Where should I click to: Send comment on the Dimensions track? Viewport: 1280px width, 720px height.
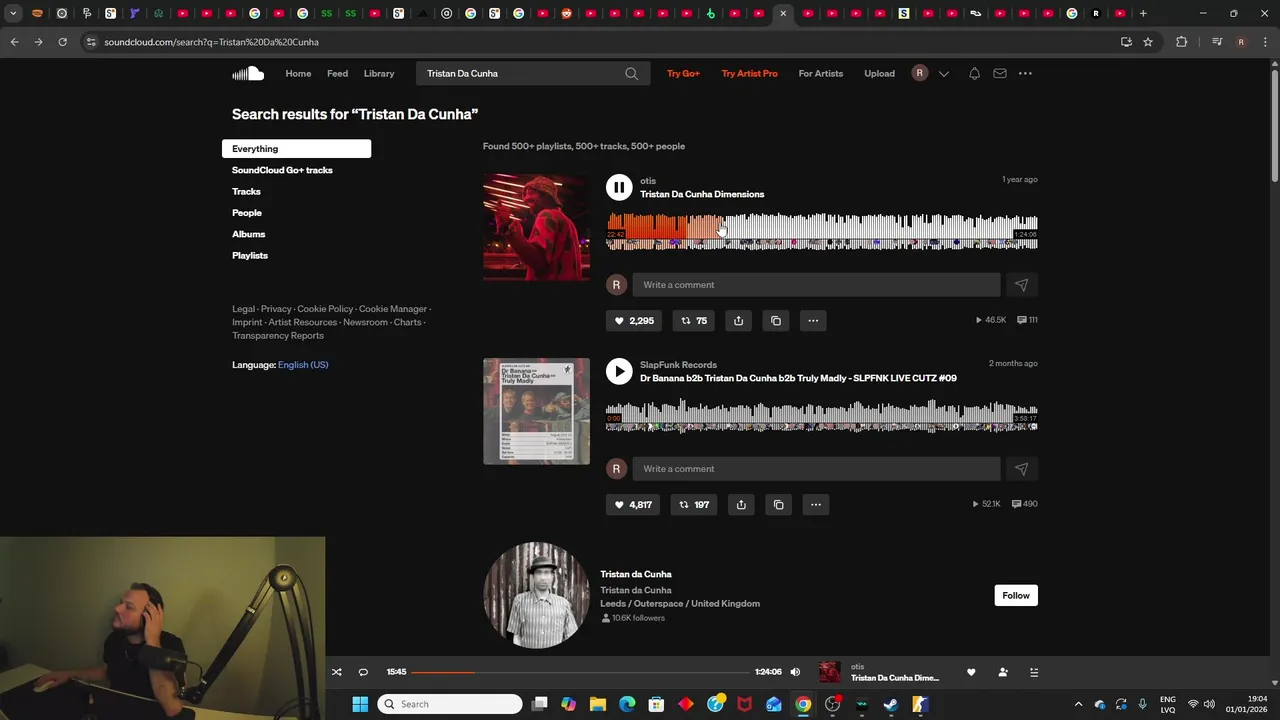[x=1021, y=285]
